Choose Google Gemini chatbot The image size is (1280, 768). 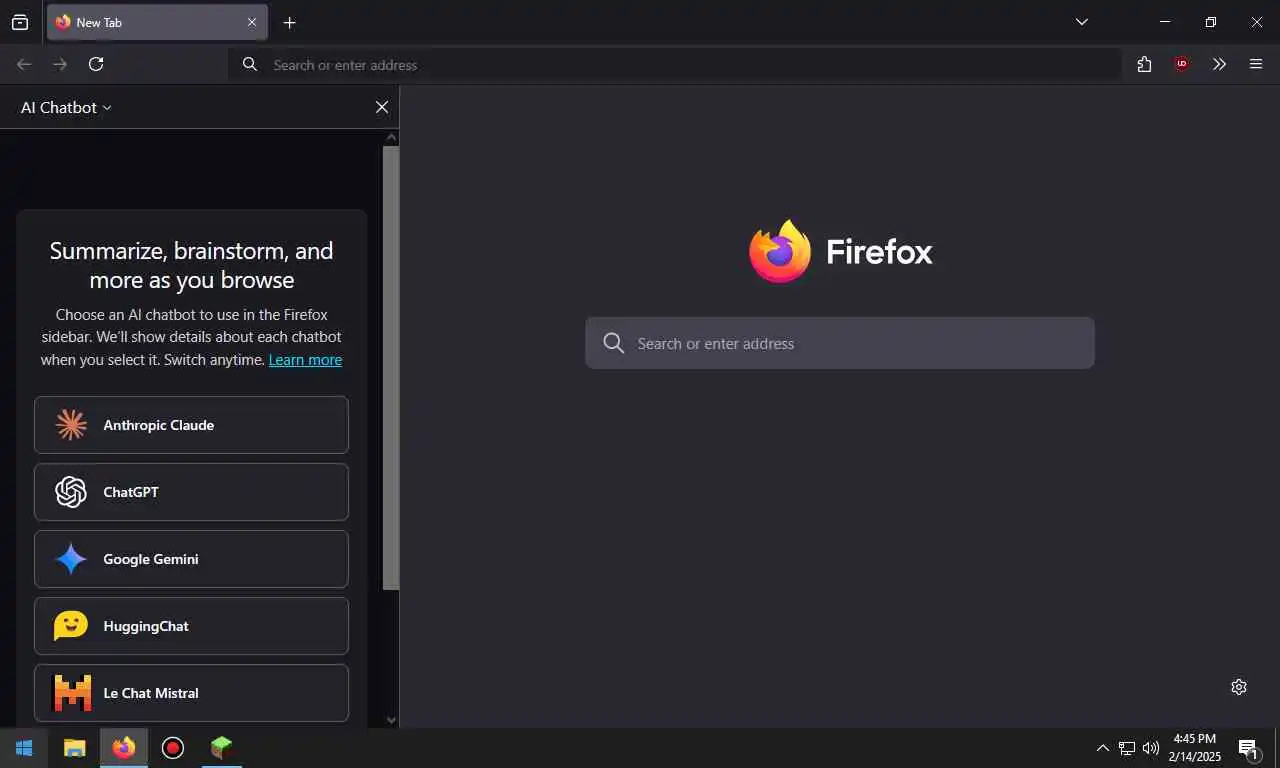[191, 559]
